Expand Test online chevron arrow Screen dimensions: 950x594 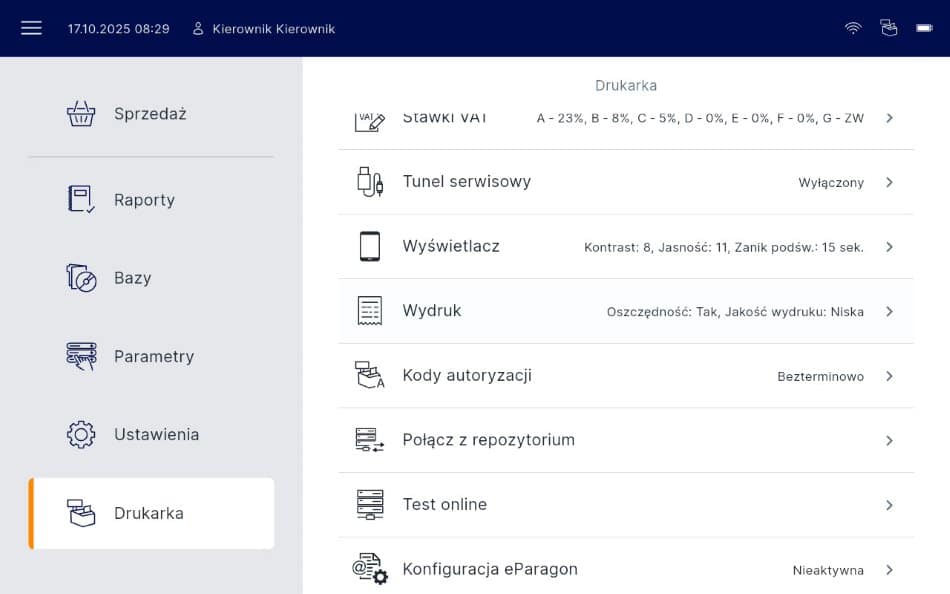(889, 505)
